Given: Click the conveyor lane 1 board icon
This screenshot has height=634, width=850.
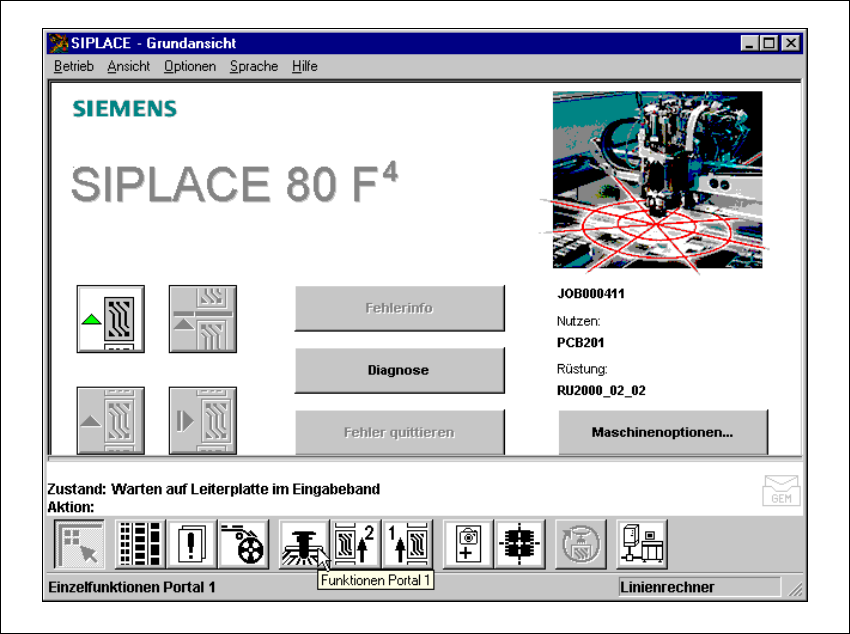Looking at the screenshot, I should 407,544.
